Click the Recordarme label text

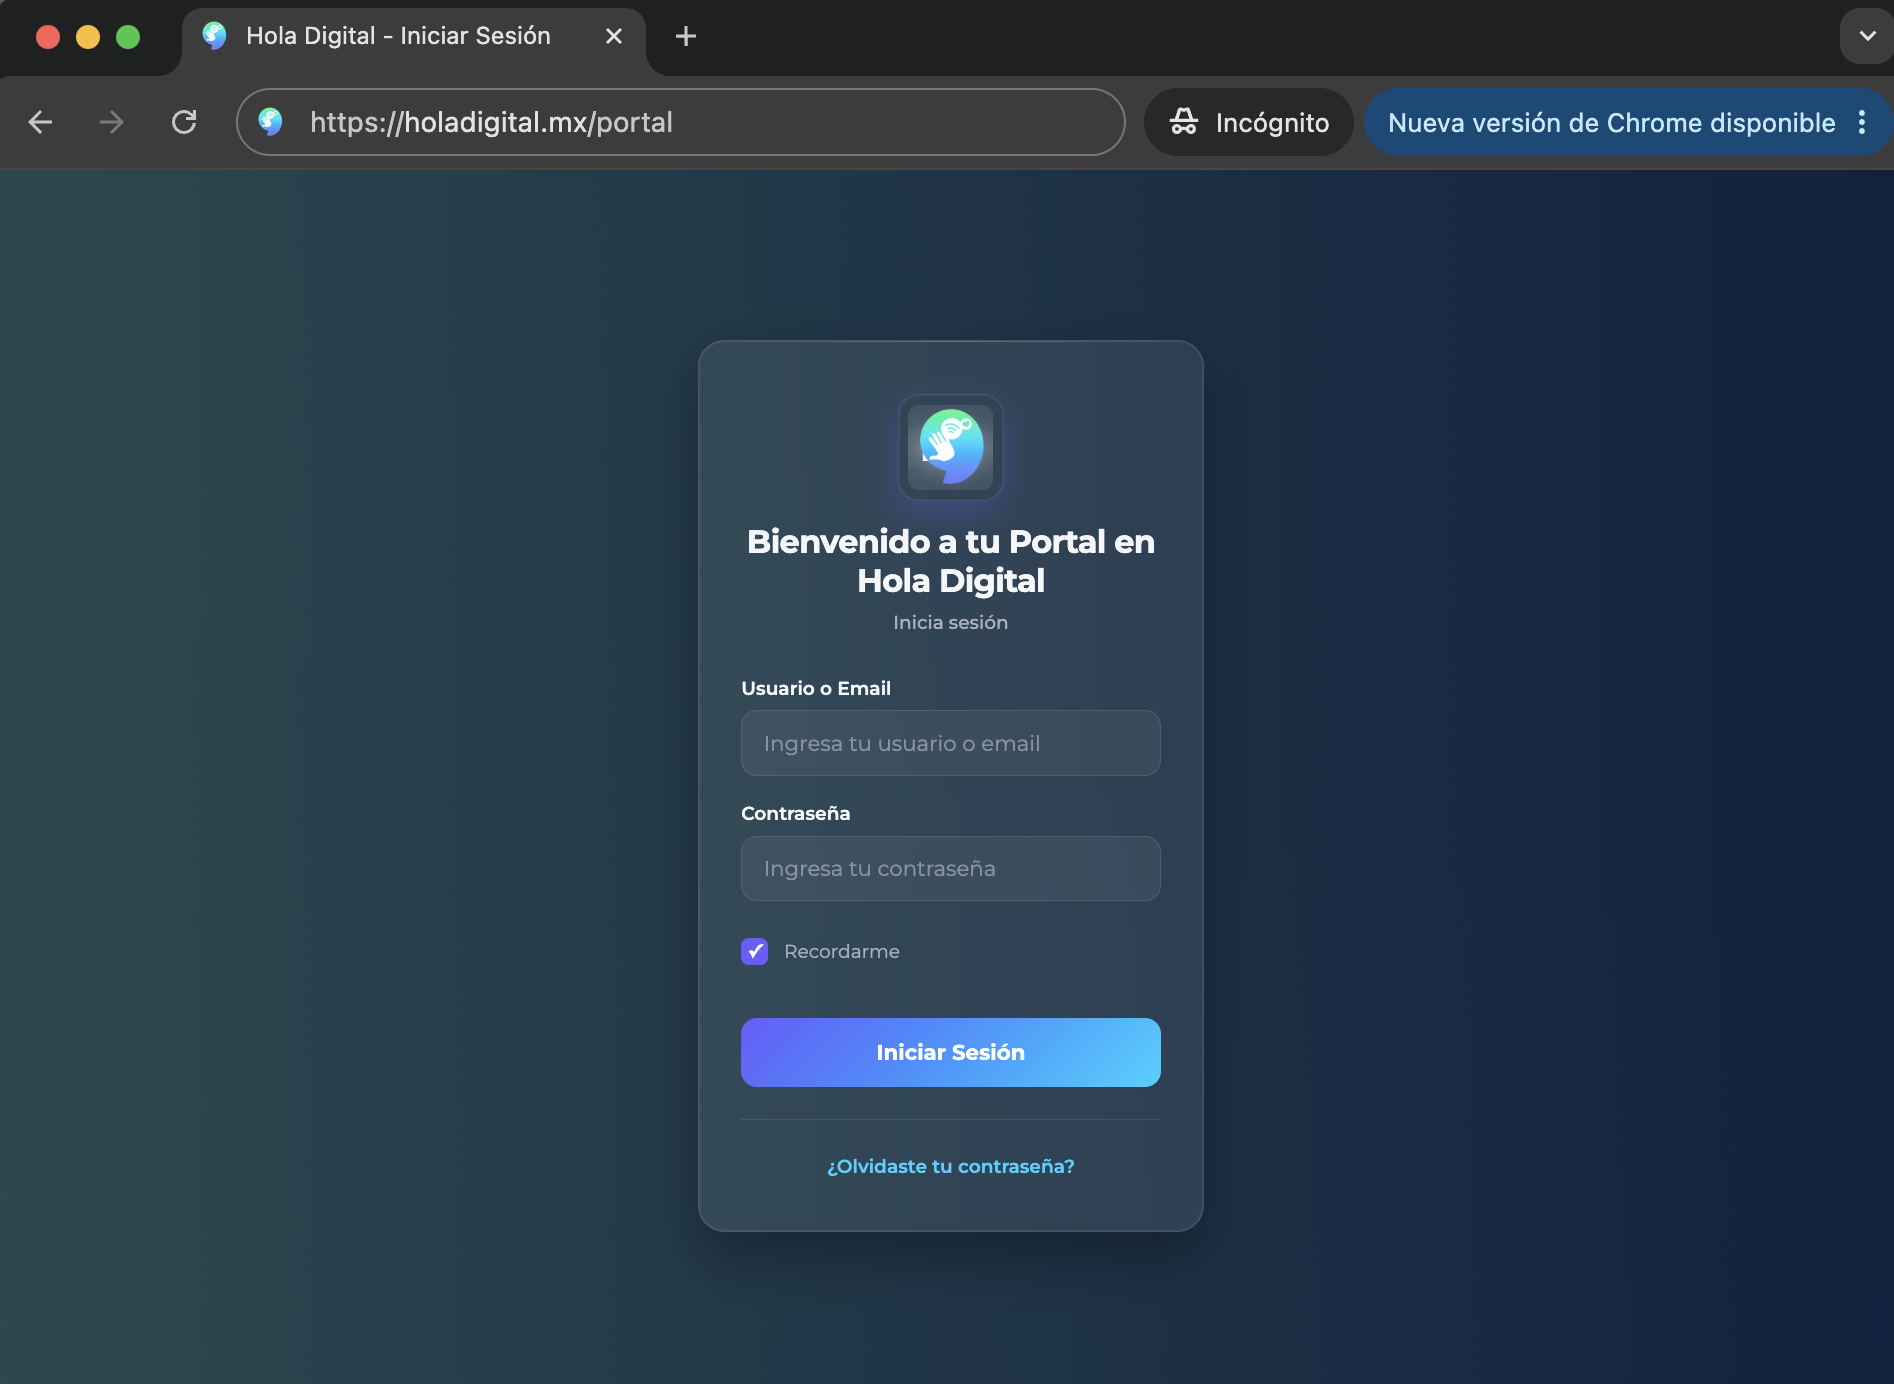(x=842, y=951)
